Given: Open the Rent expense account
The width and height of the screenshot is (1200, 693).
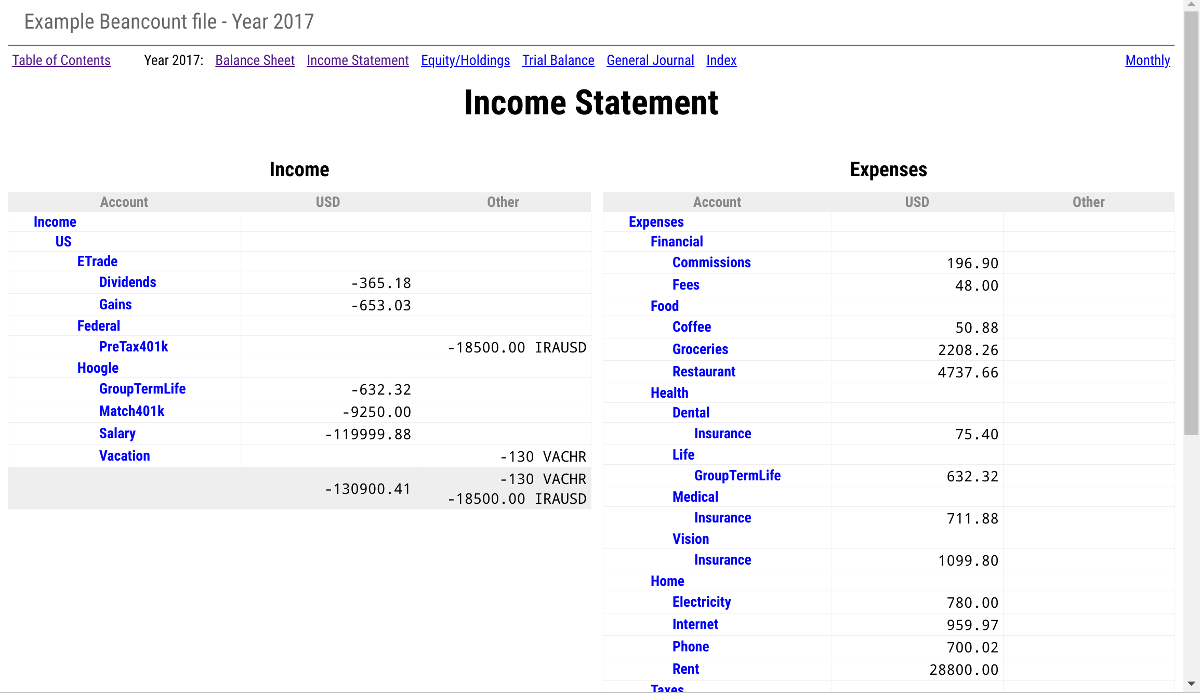Looking at the screenshot, I should (x=685, y=669).
